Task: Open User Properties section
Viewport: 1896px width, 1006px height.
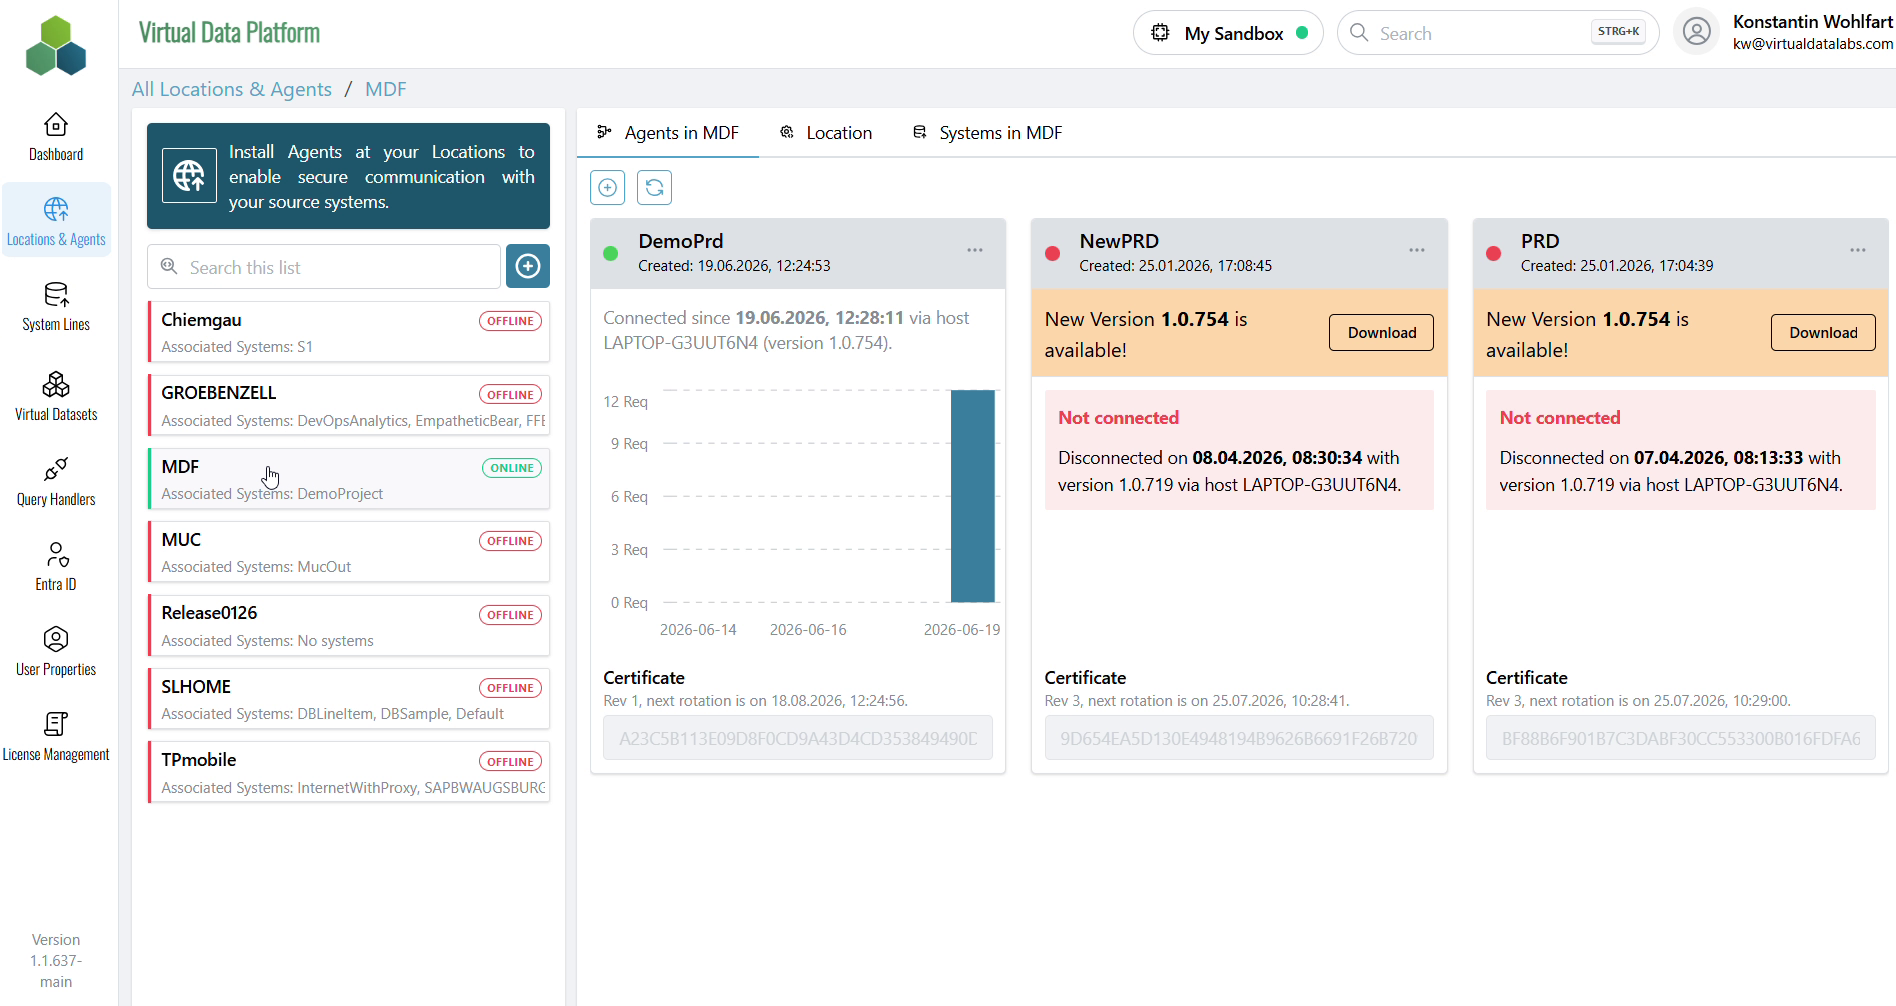Action: [56, 651]
